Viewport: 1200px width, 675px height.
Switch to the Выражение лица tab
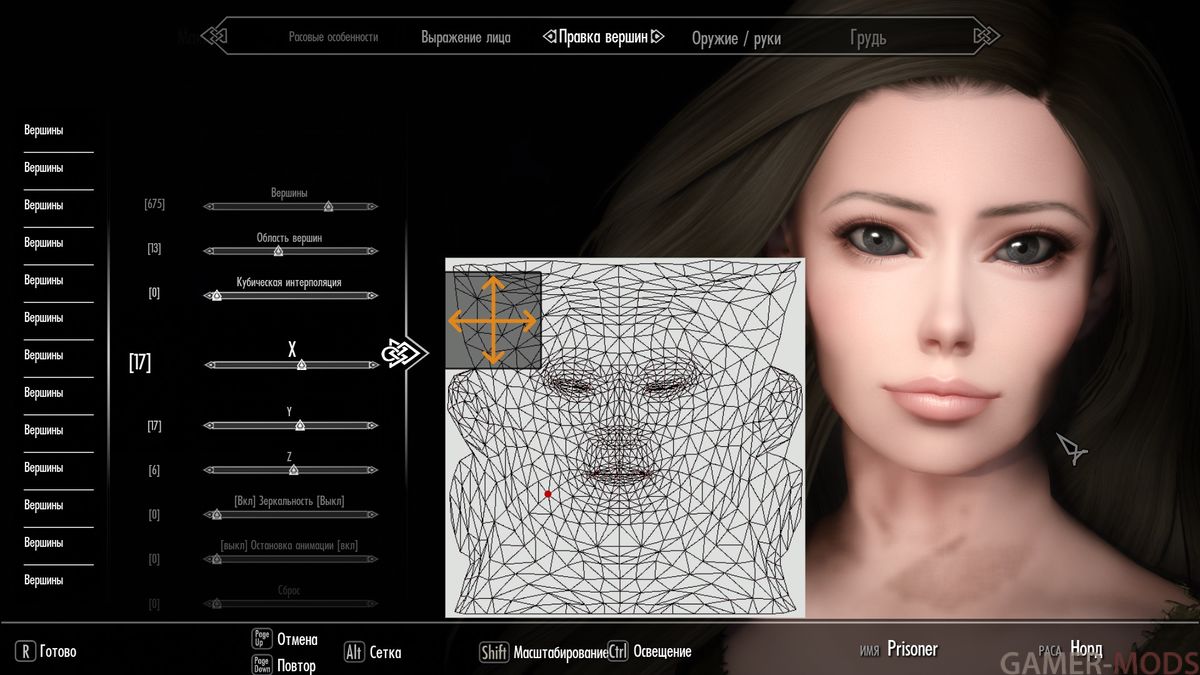point(466,38)
